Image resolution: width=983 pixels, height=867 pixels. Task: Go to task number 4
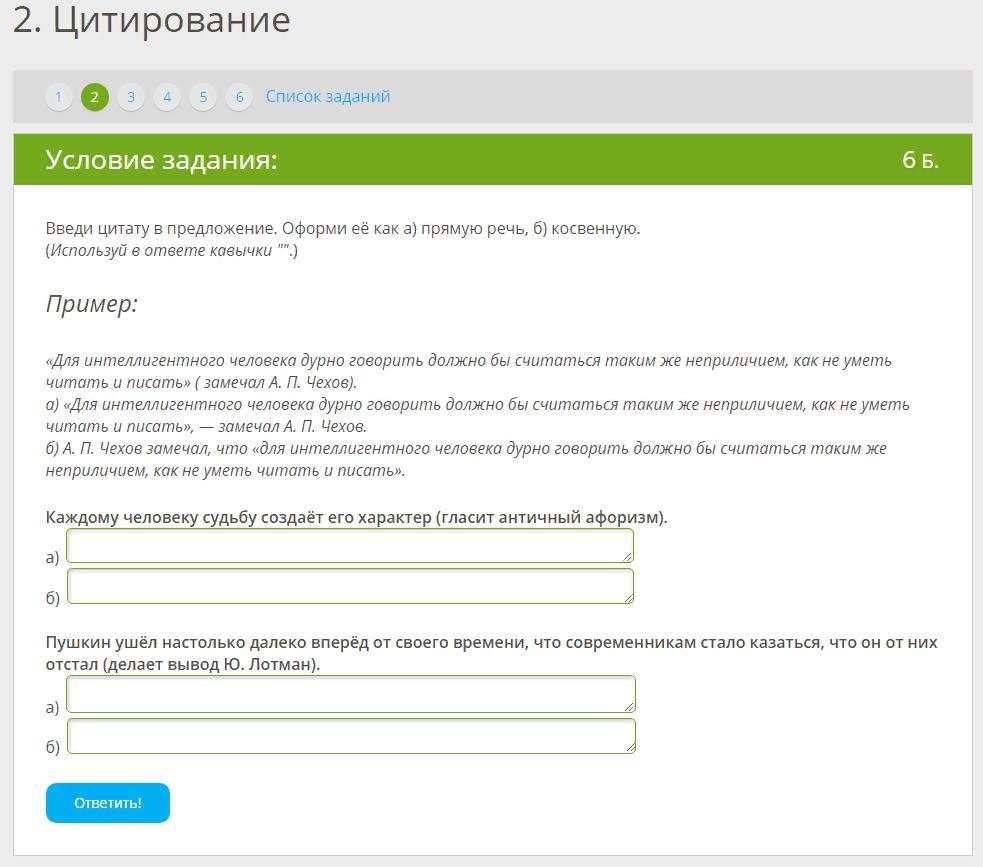coord(167,97)
